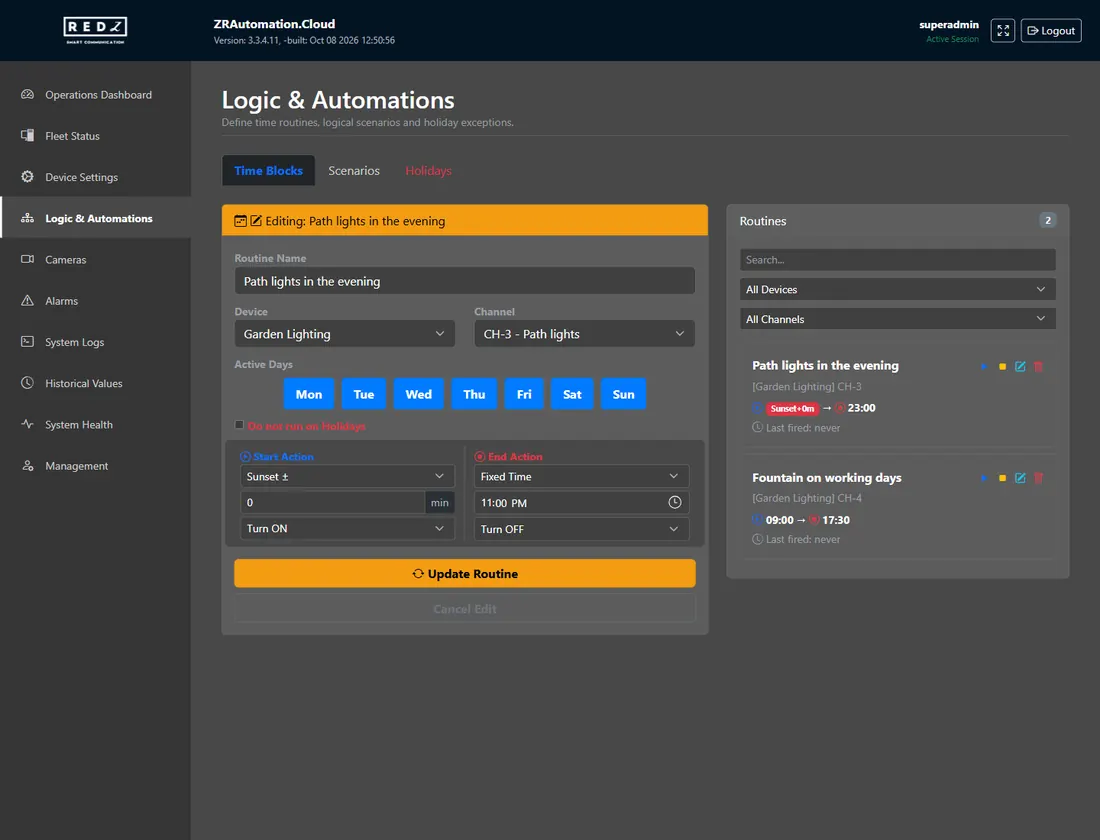Run the Path lights in the evening routine
This screenshot has height=840, width=1100.
click(x=984, y=366)
